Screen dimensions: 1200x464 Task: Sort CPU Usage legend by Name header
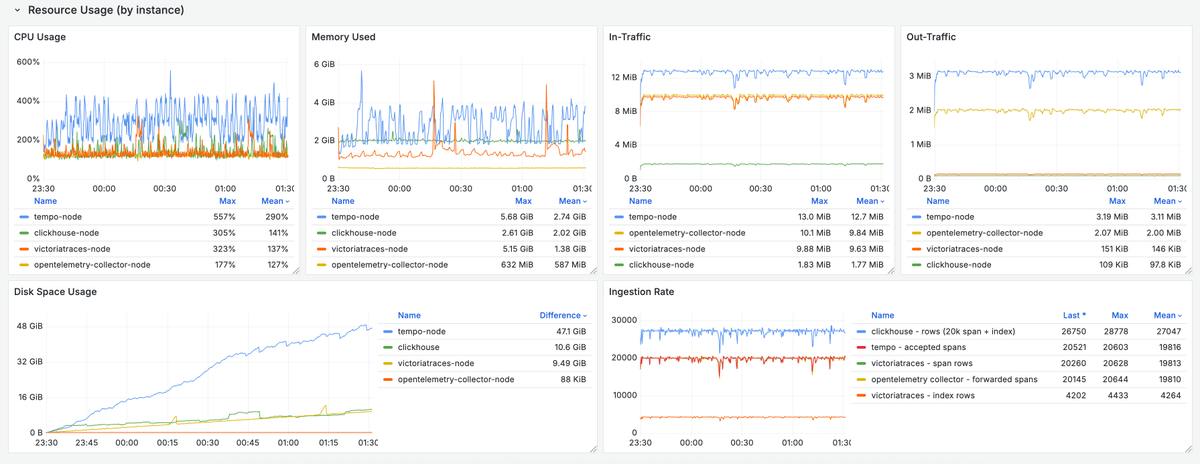click(45, 201)
